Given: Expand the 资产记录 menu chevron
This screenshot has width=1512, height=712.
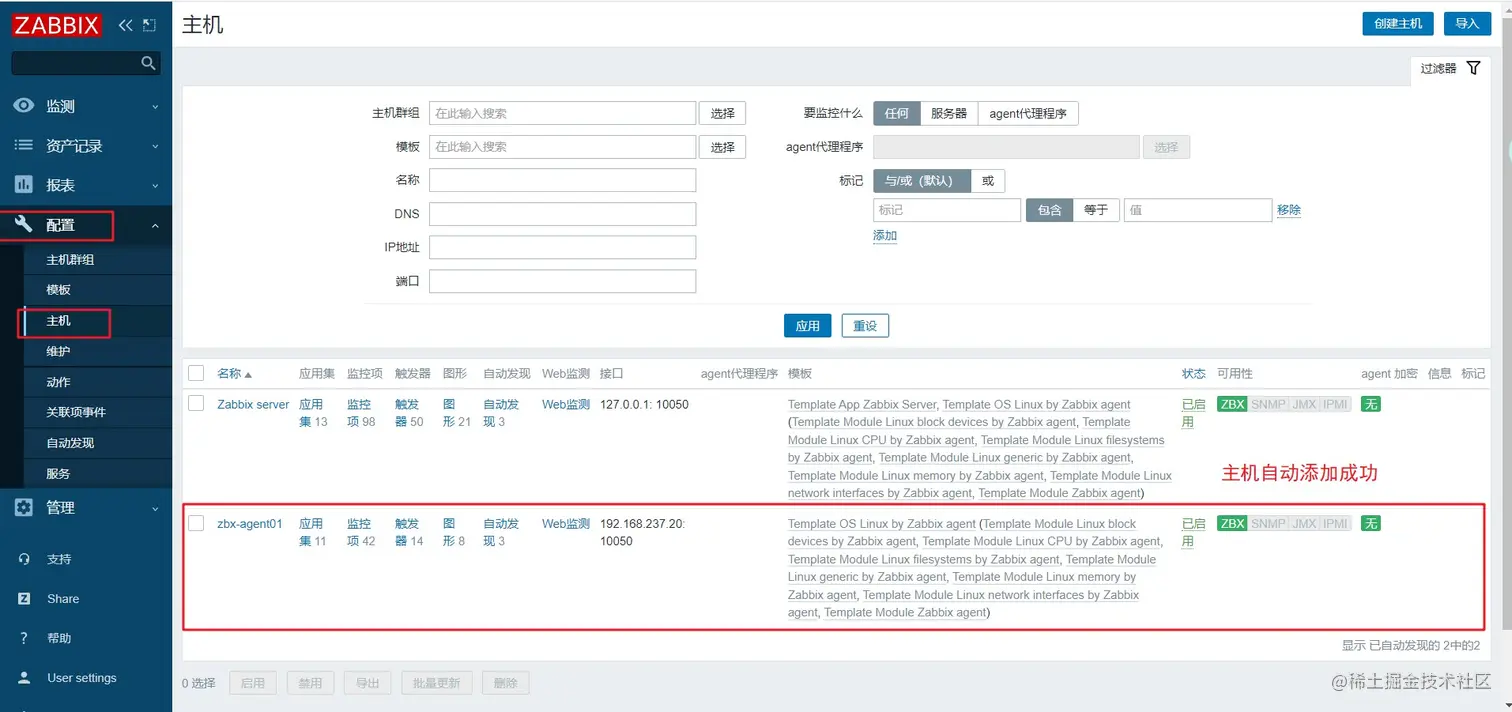Looking at the screenshot, I should pyautogui.click(x=155, y=146).
